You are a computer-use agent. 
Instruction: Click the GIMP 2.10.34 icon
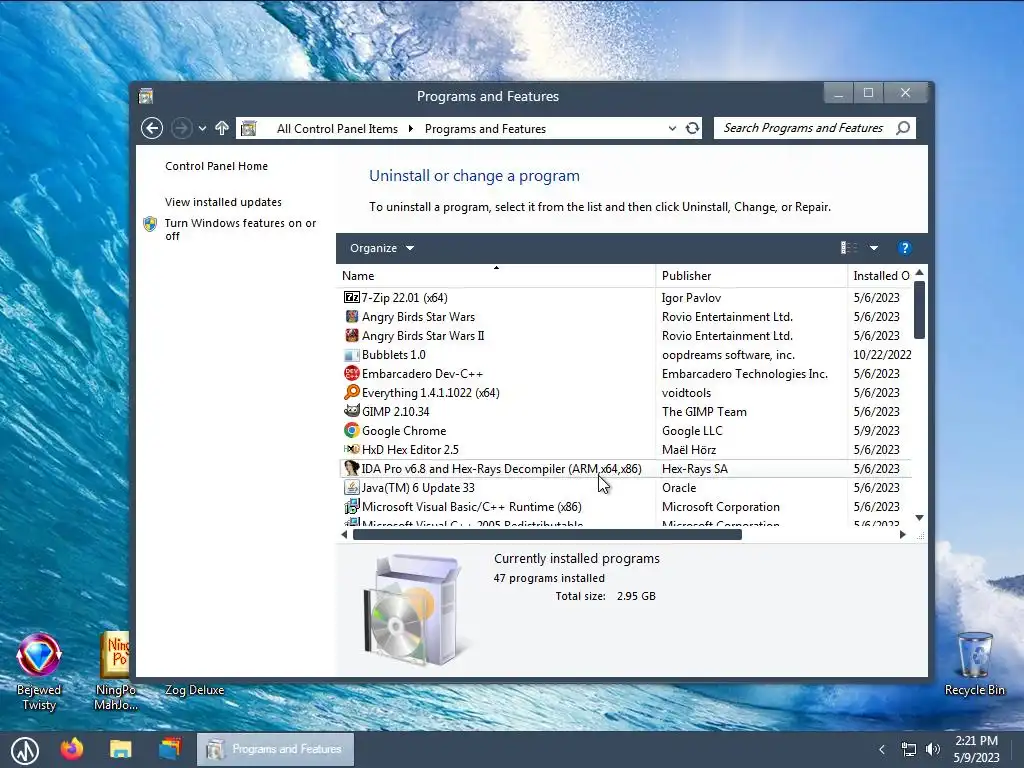351,411
